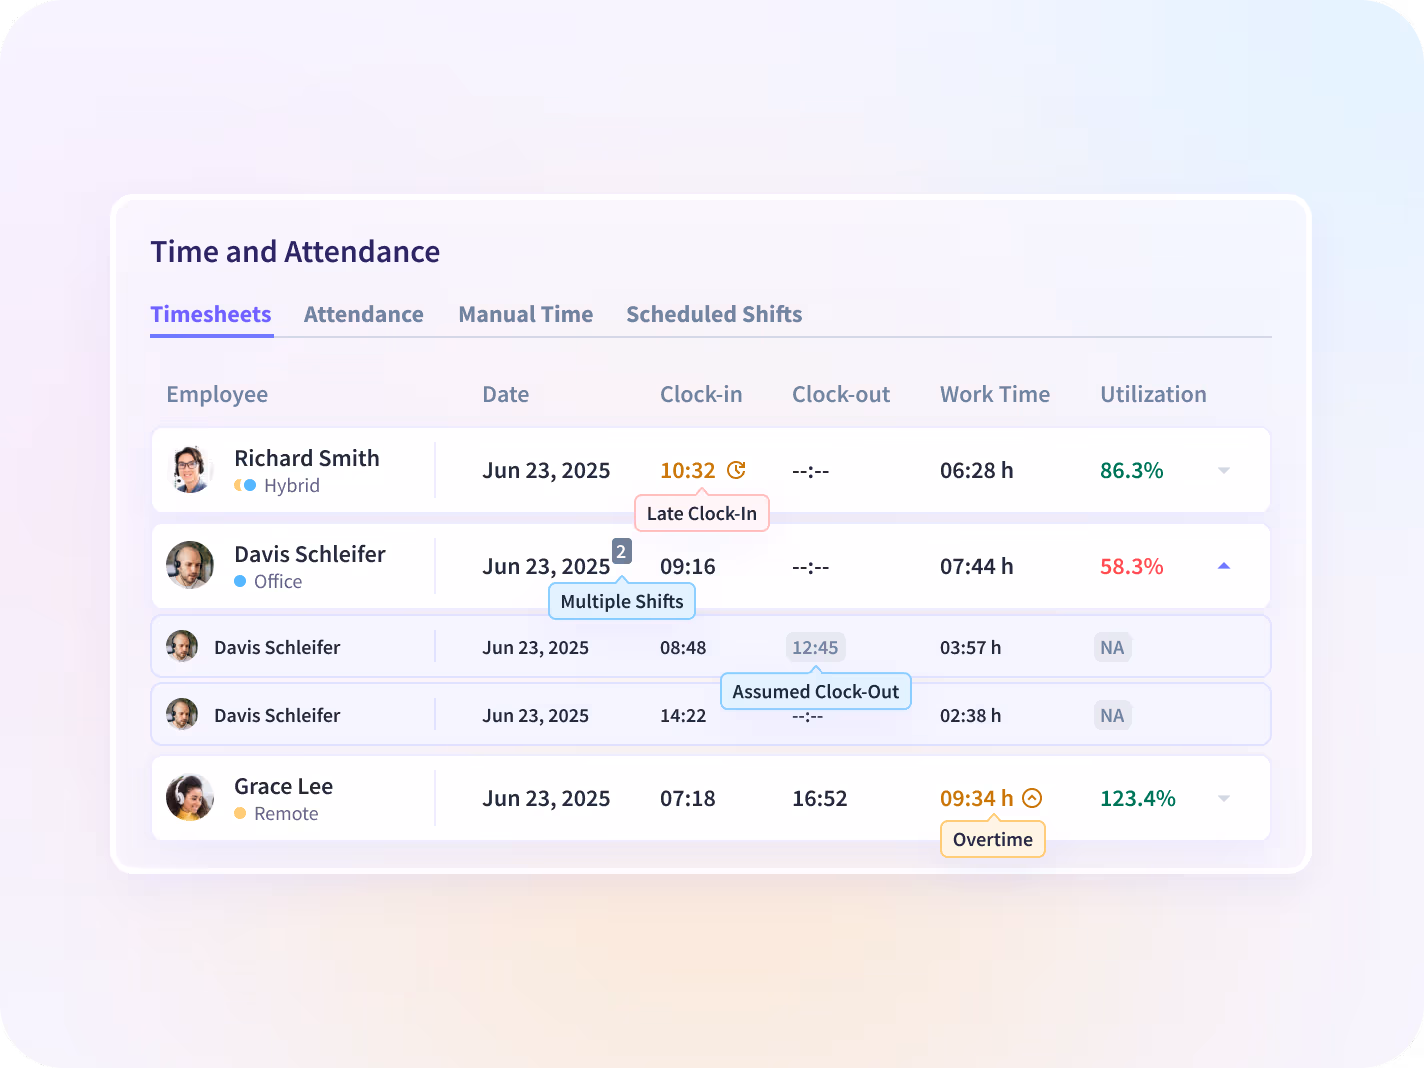
Task: Click the Utilization column header
Action: pos(1153,394)
